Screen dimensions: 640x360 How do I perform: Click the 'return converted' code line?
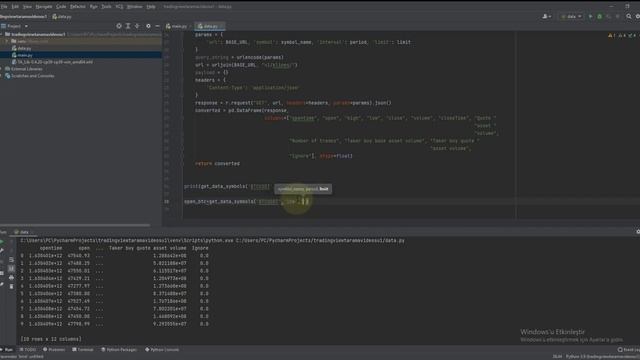pyautogui.click(x=217, y=164)
